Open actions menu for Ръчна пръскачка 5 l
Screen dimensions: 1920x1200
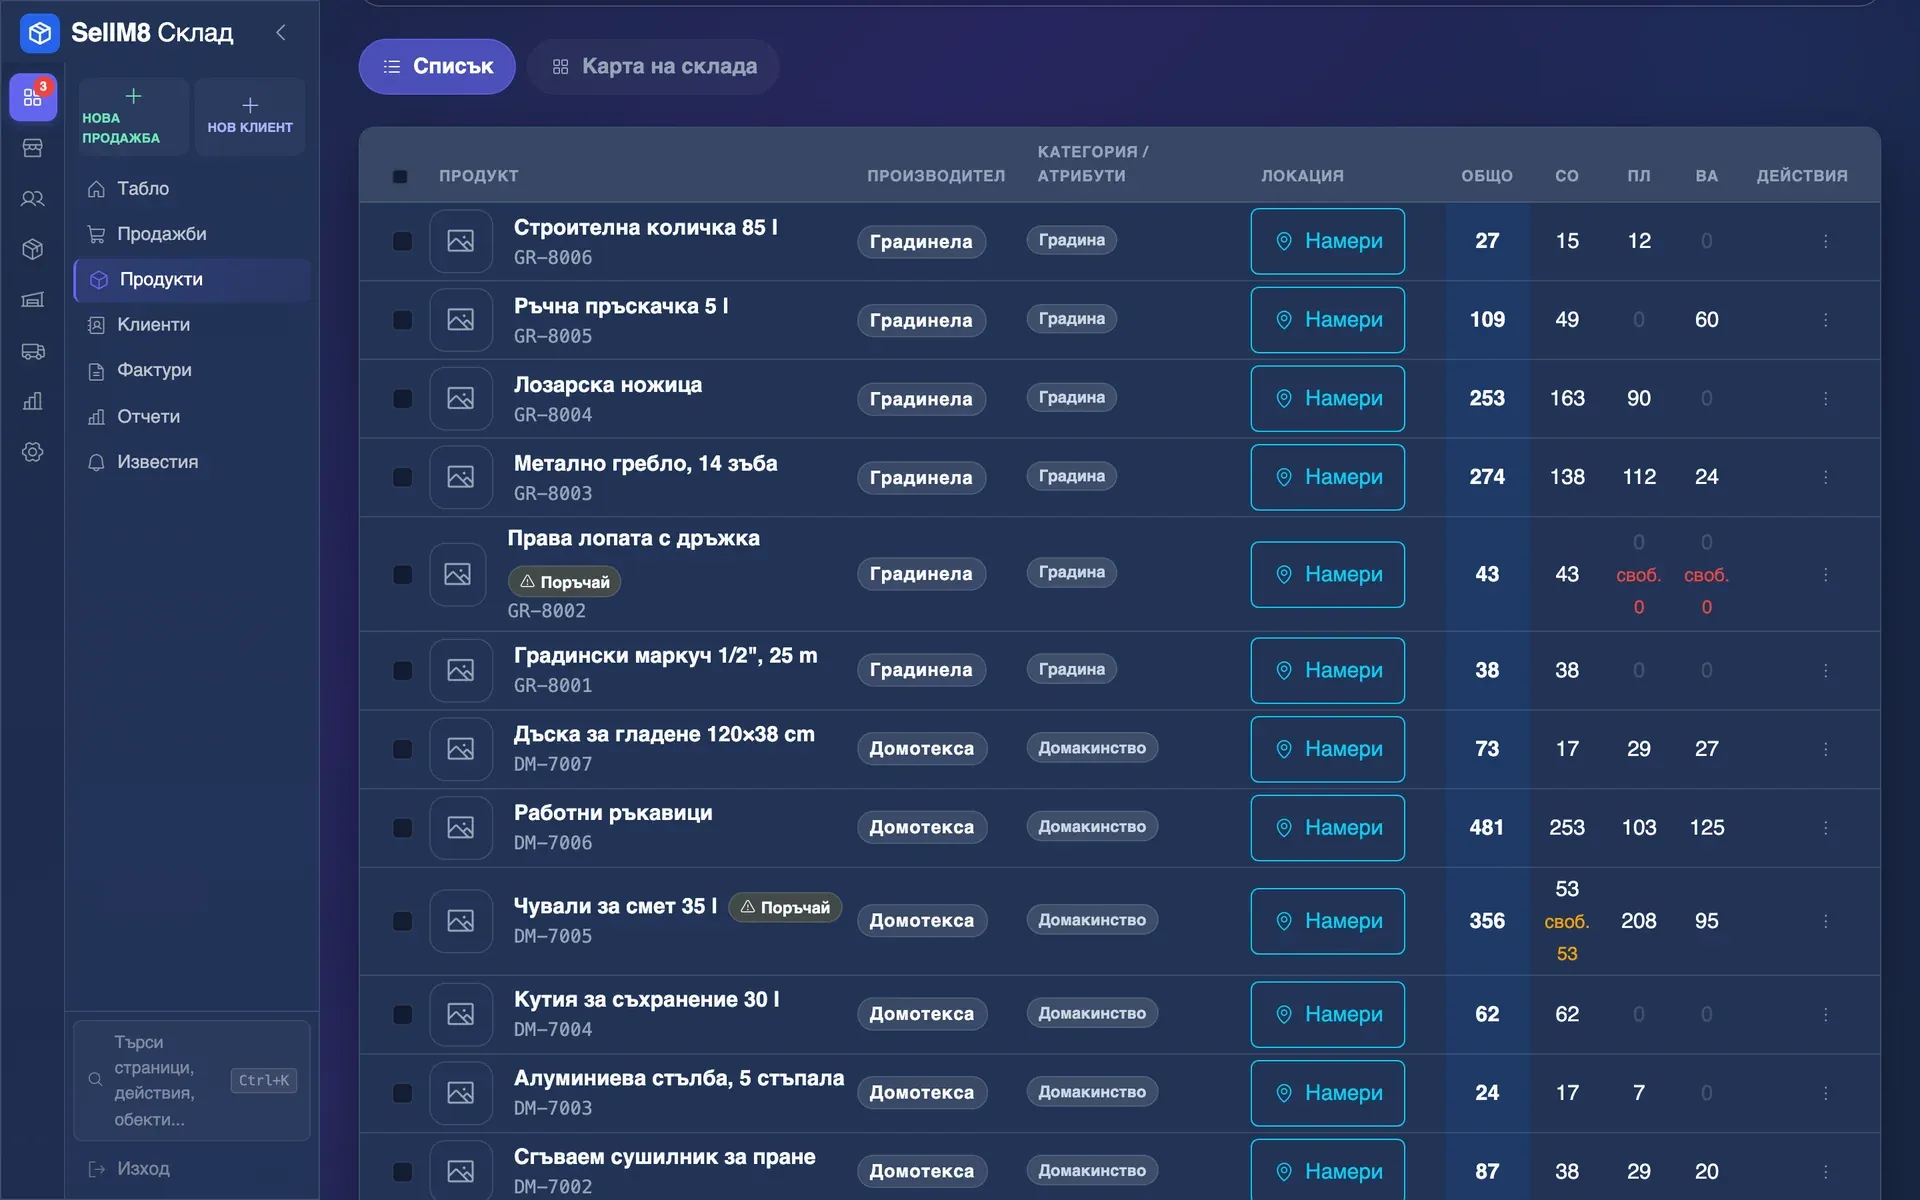(1825, 320)
